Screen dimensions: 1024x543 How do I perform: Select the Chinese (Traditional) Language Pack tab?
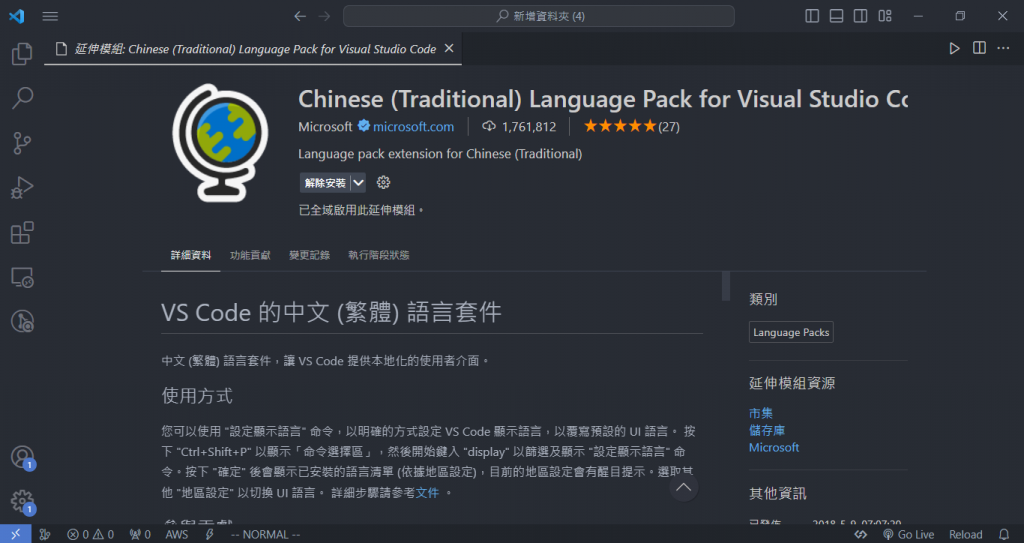[253, 49]
